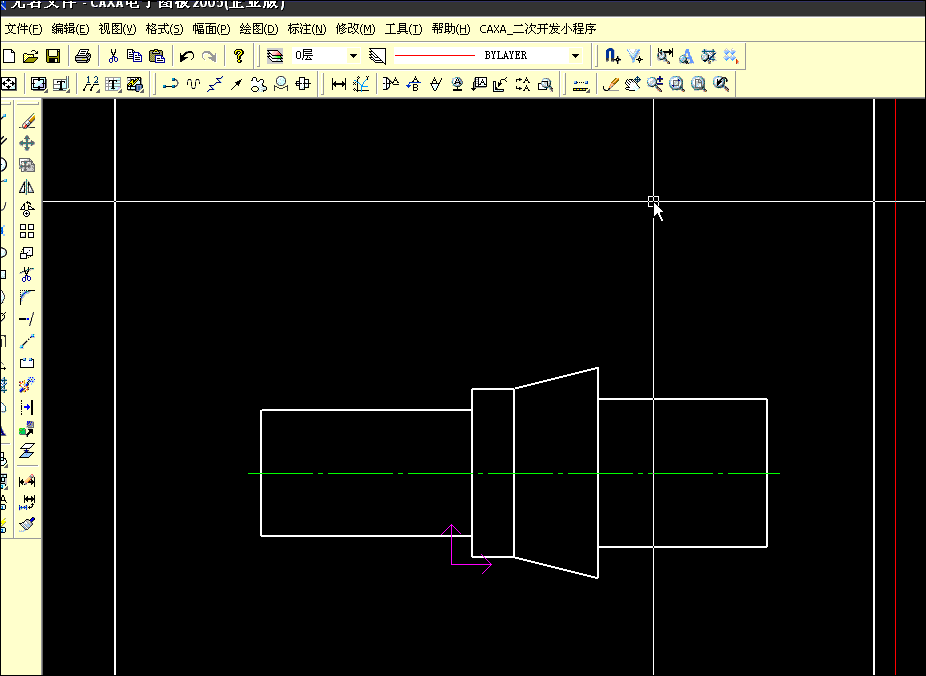Select the move four-arrow tool in sidebar
Screen dimensions: 926x676
click(27, 143)
